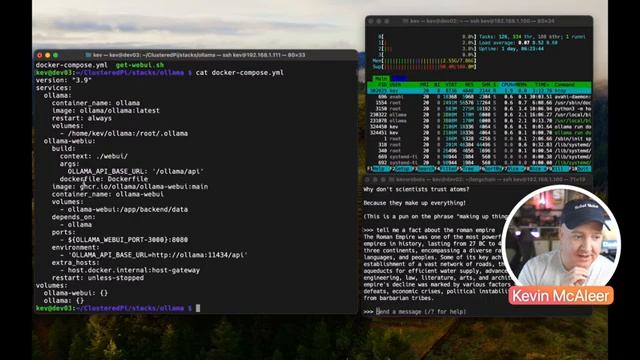Image resolution: width=640 pixels, height=360 pixels.
Task: Switch to the Main tab in htop
Action: [381, 78]
